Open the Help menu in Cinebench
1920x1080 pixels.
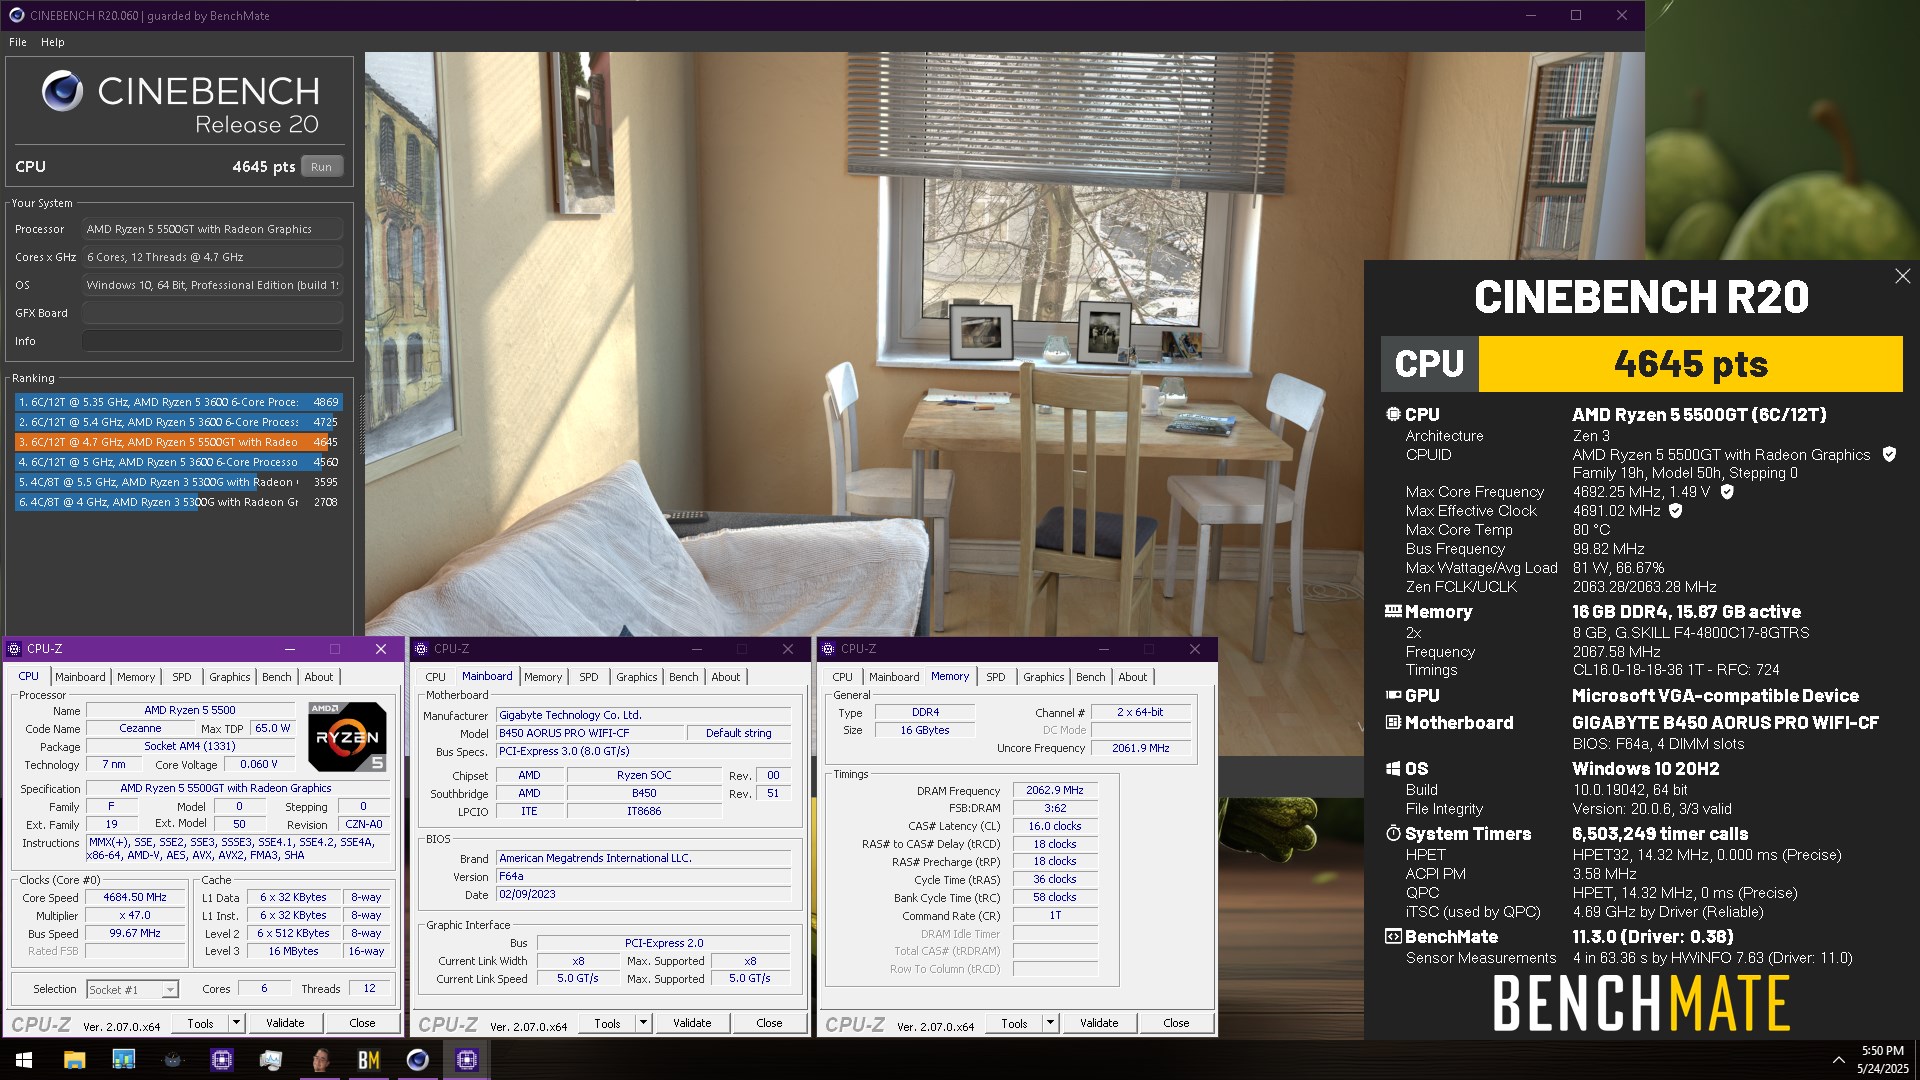coord(53,42)
